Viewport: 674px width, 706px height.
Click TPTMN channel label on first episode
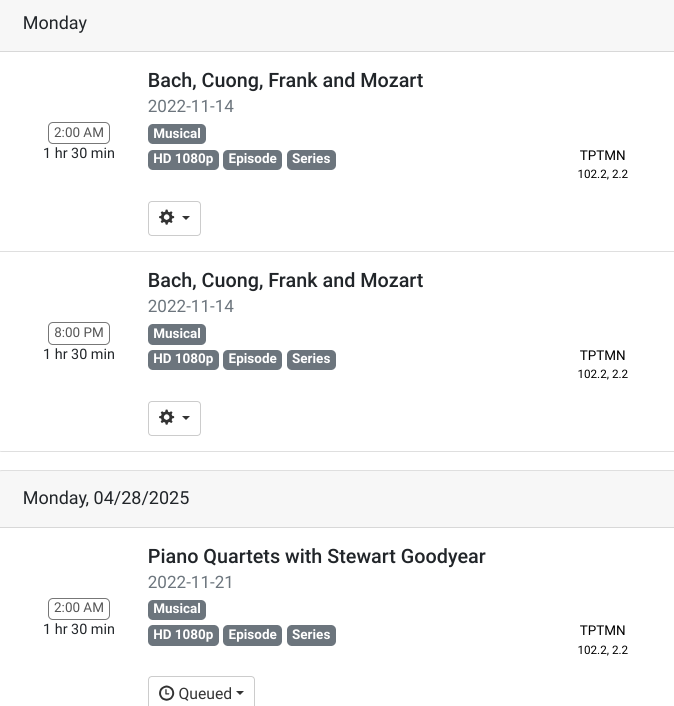point(602,155)
